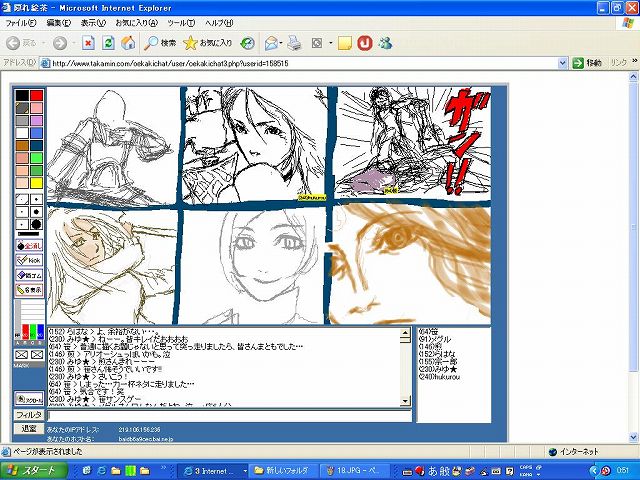
Task: Click the chat message input field
Action: (x=229, y=416)
